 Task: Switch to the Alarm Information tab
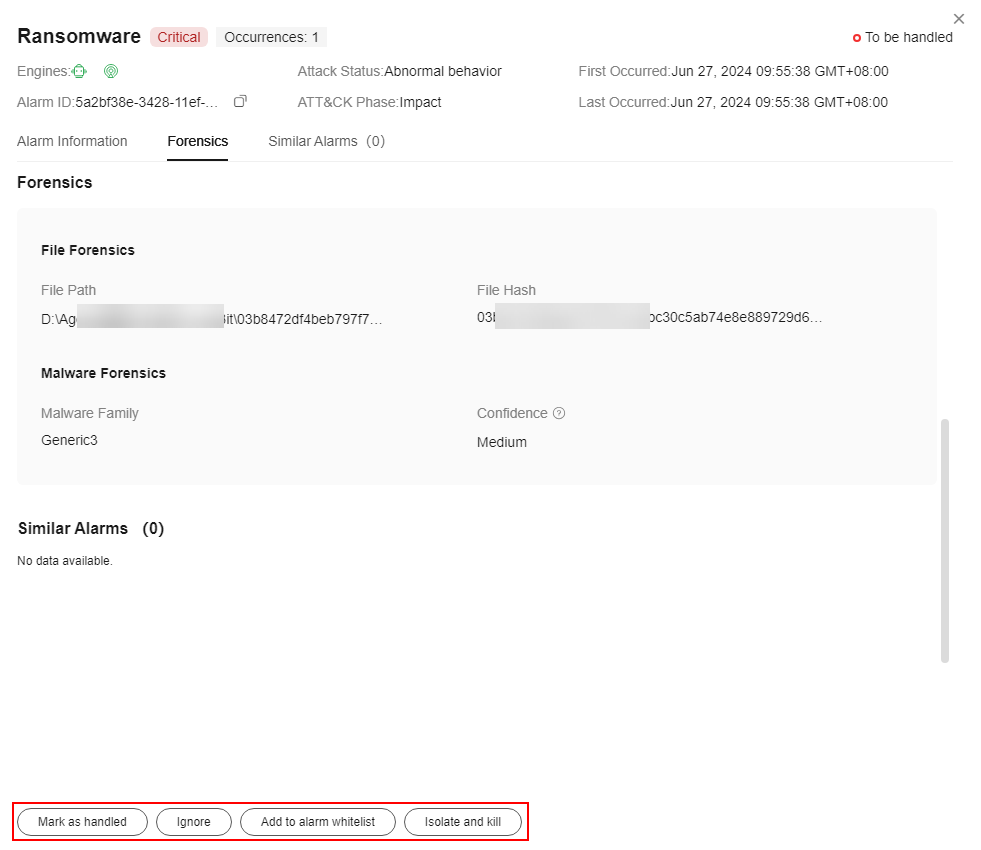pos(72,141)
